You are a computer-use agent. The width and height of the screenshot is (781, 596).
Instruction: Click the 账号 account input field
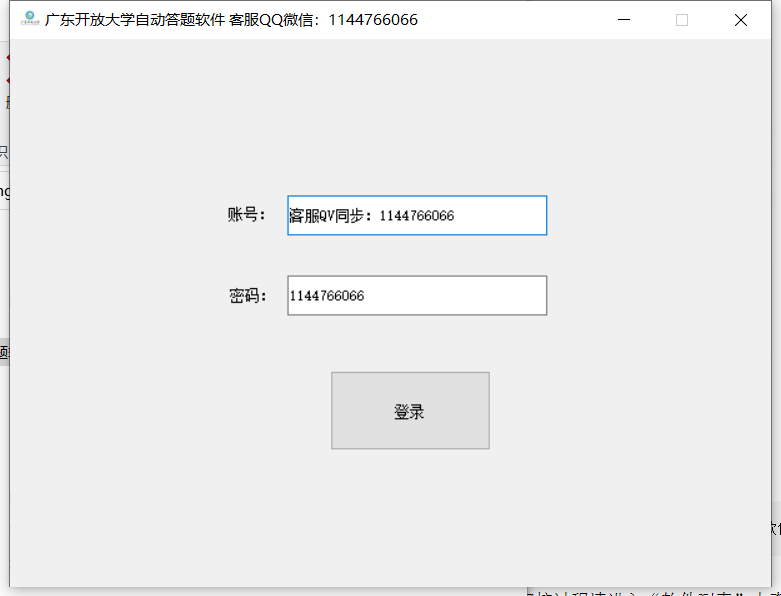[417, 215]
